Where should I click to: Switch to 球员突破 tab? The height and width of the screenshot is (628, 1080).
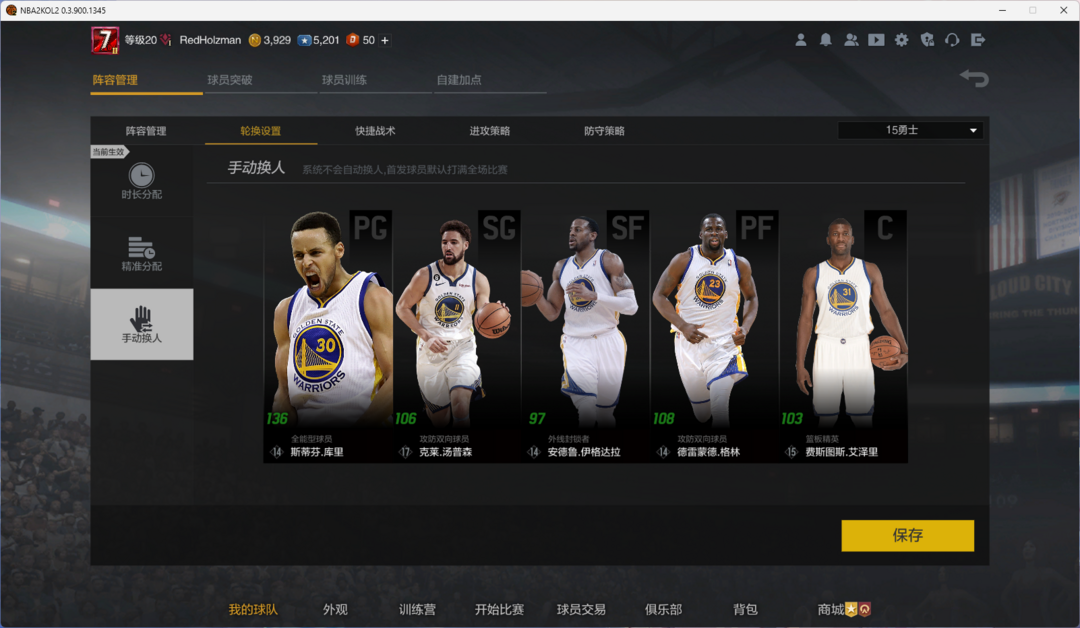pyautogui.click(x=230, y=80)
